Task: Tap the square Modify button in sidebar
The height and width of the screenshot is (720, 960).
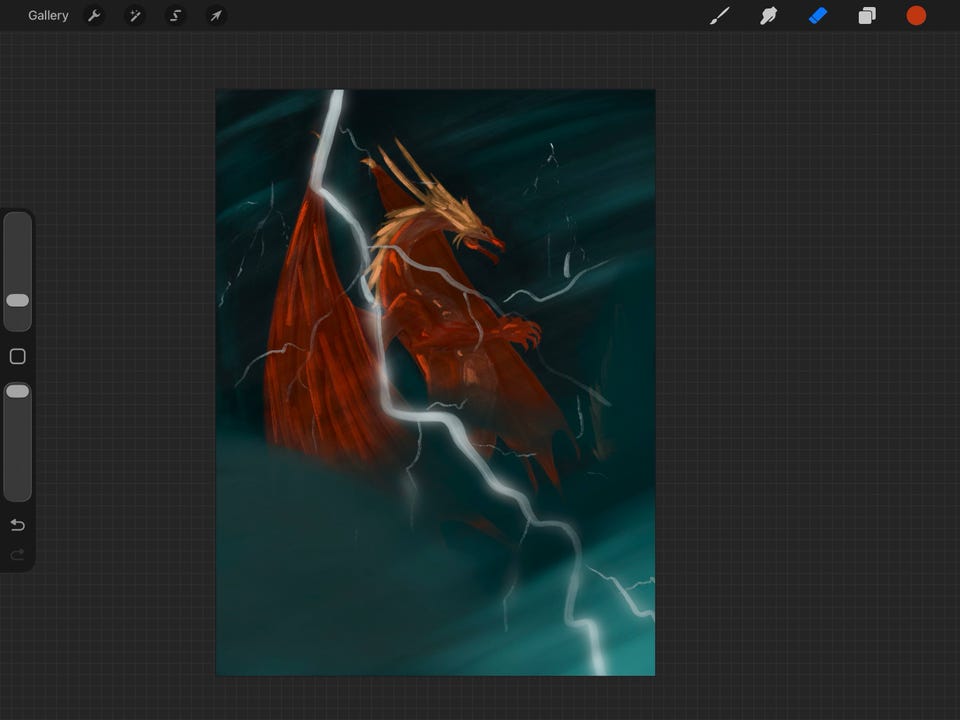Action: (17, 356)
